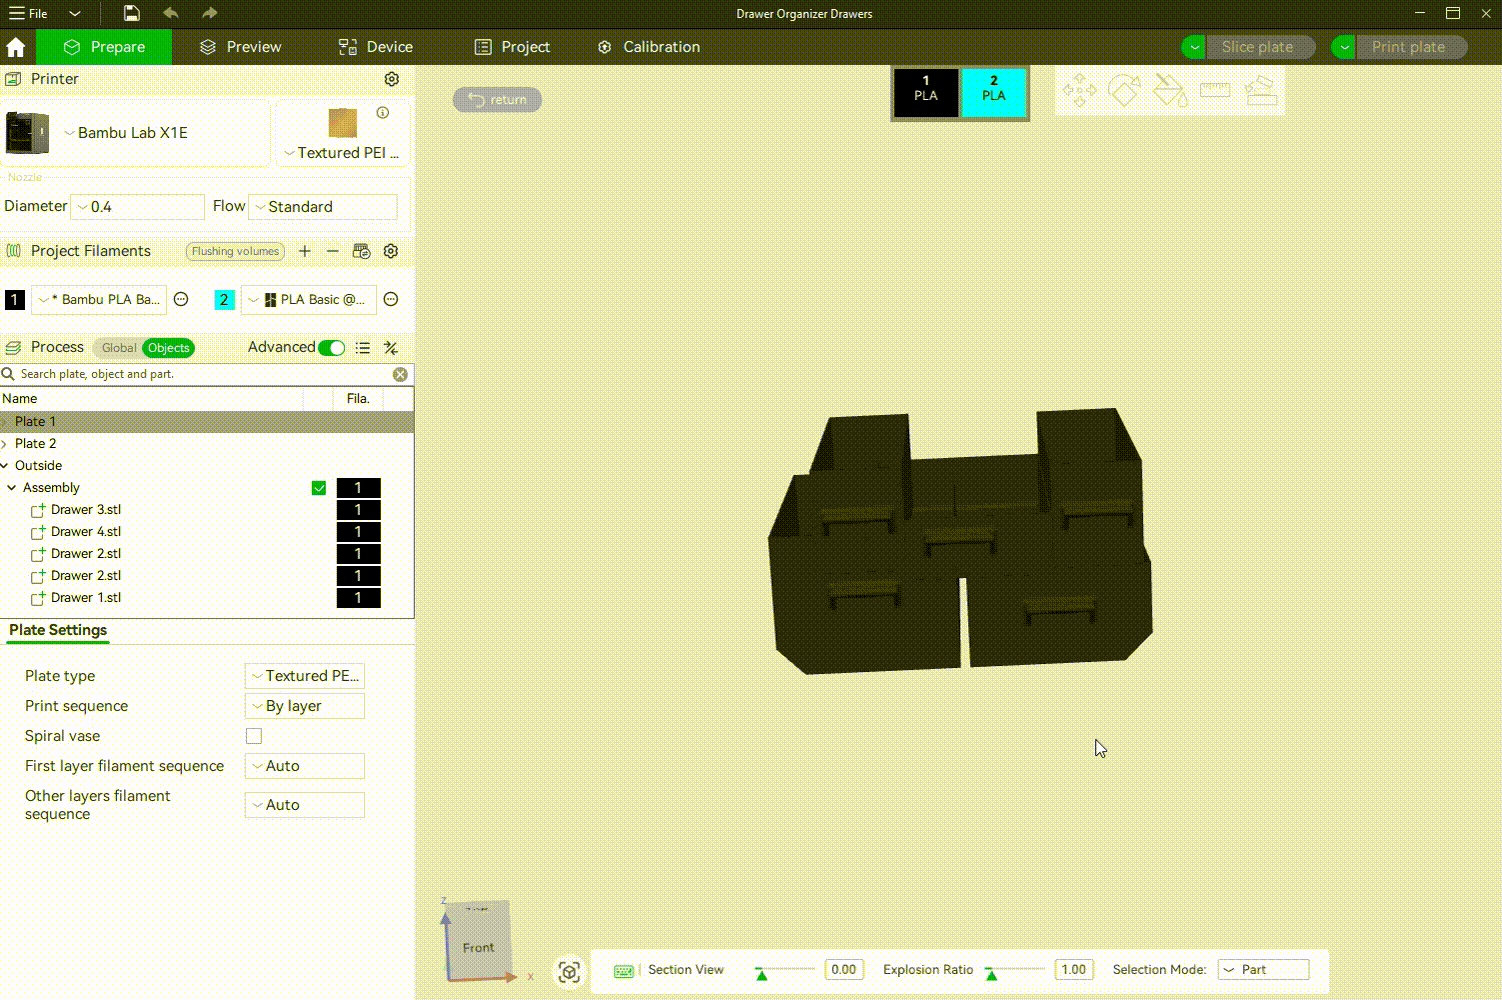The height and width of the screenshot is (1000, 1502).
Task: Toggle the Advanced switch
Action: click(332, 348)
